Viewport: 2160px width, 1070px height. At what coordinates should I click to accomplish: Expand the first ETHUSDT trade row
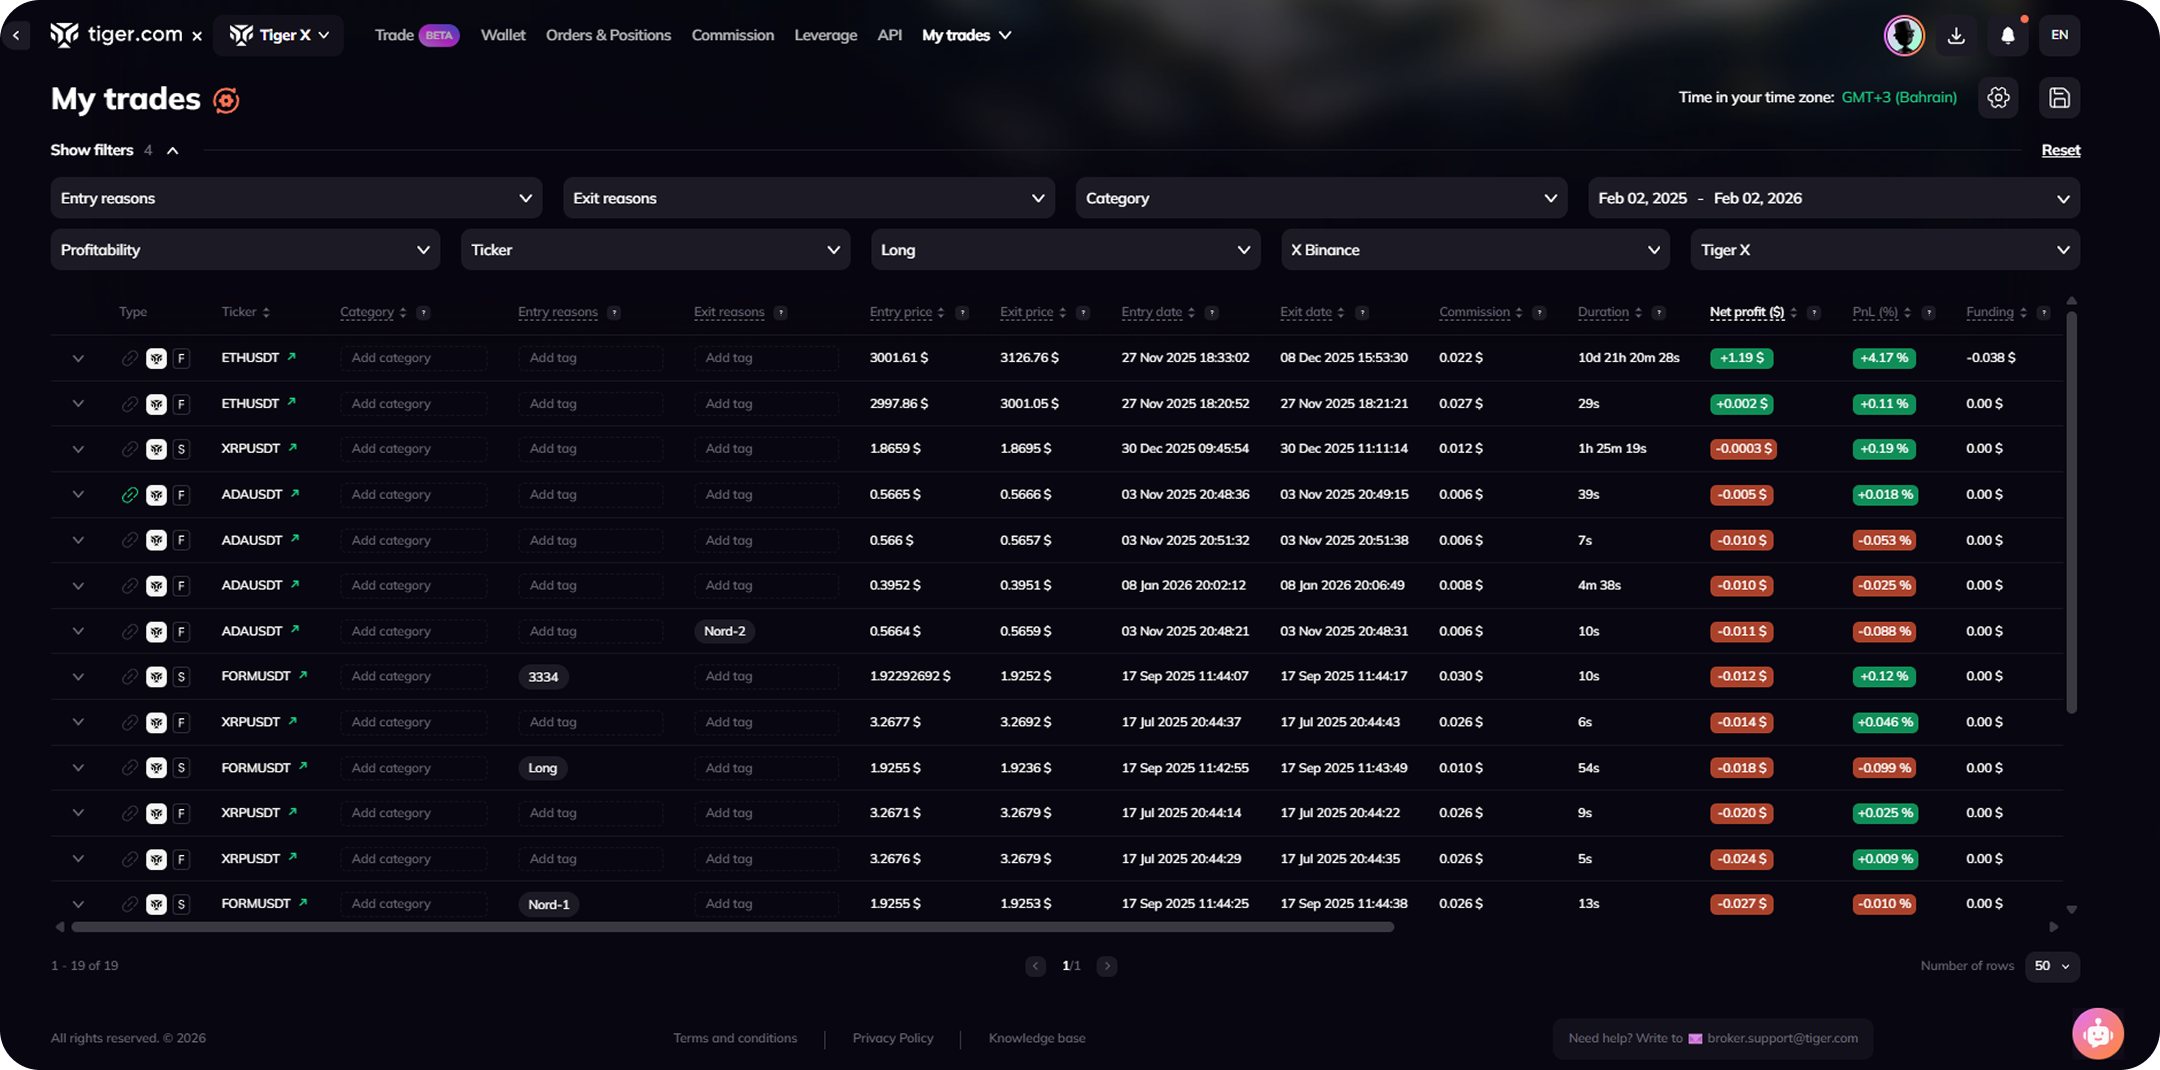click(x=78, y=358)
